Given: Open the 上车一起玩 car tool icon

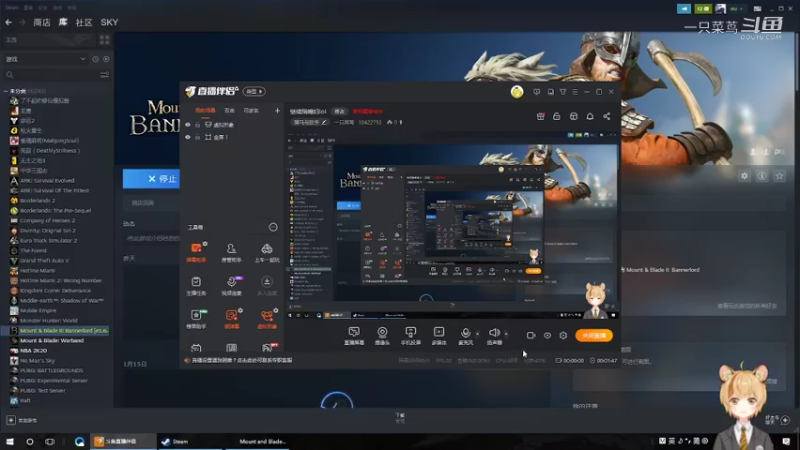Looking at the screenshot, I should [267, 252].
